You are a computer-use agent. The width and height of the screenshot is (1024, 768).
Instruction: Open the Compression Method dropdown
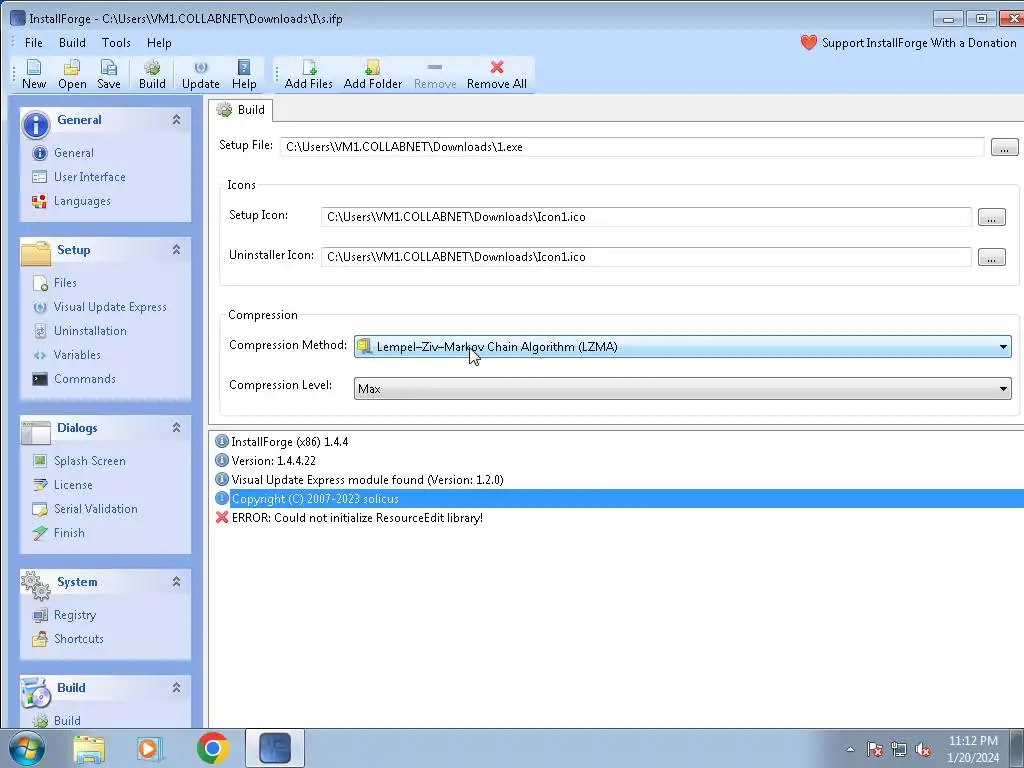click(682, 347)
